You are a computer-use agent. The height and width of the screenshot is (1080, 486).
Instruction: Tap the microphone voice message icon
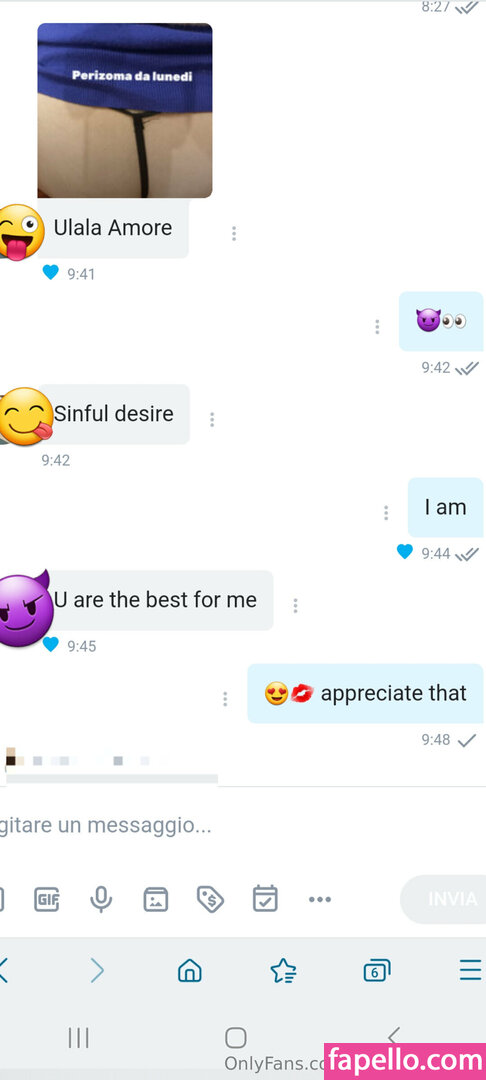(101, 899)
